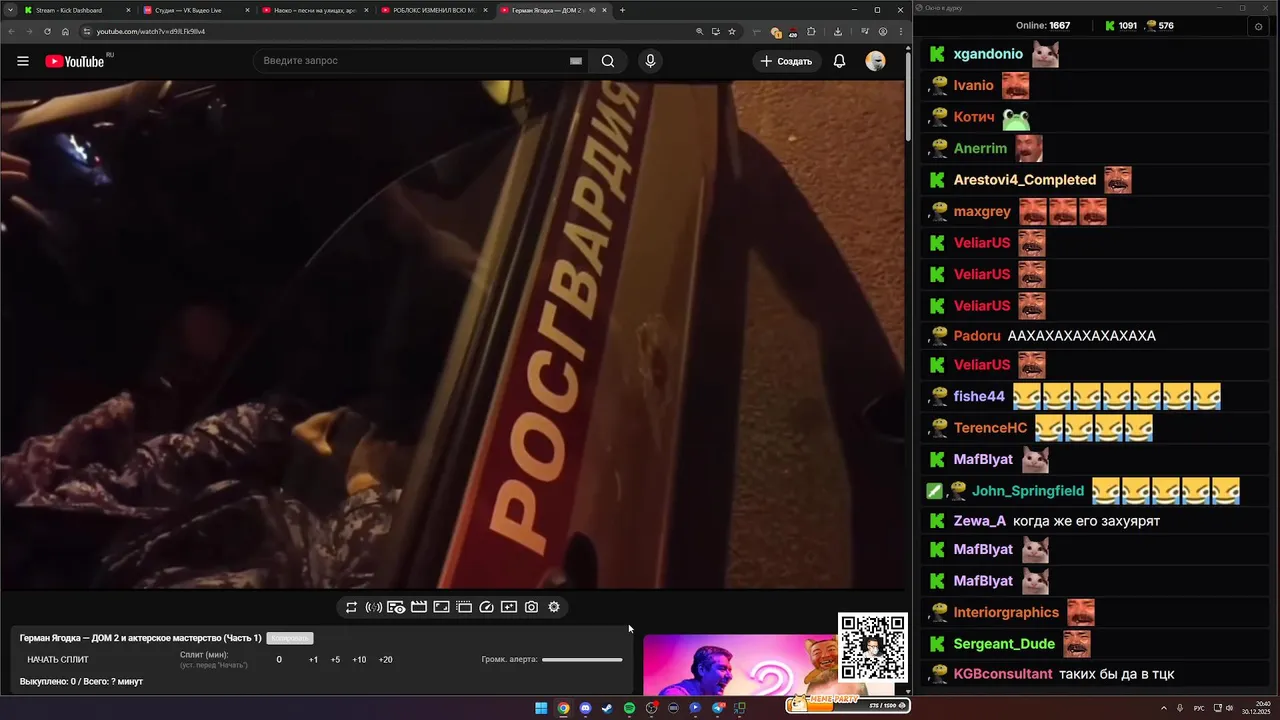The image size is (1280, 720).
Task: Open the playback speed gauge icon
Action: (486, 607)
